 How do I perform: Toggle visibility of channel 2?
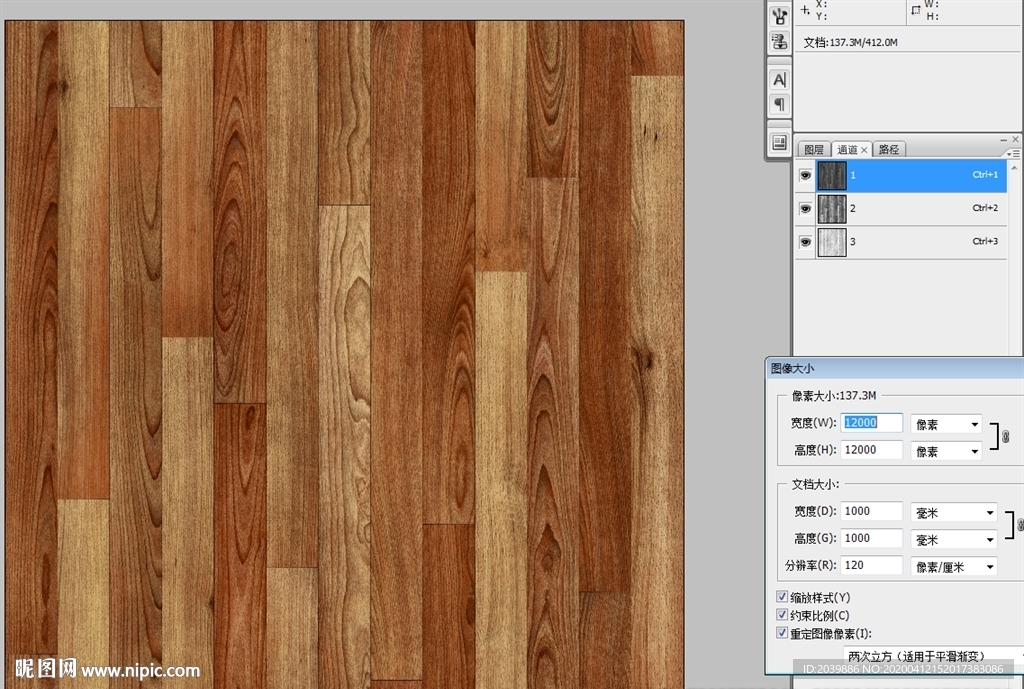(805, 208)
